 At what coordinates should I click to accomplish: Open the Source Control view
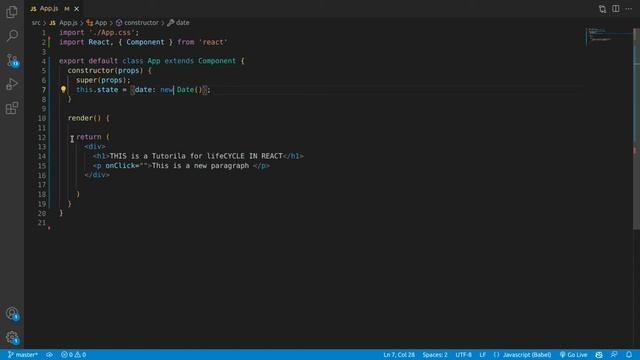[x=12, y=60]
